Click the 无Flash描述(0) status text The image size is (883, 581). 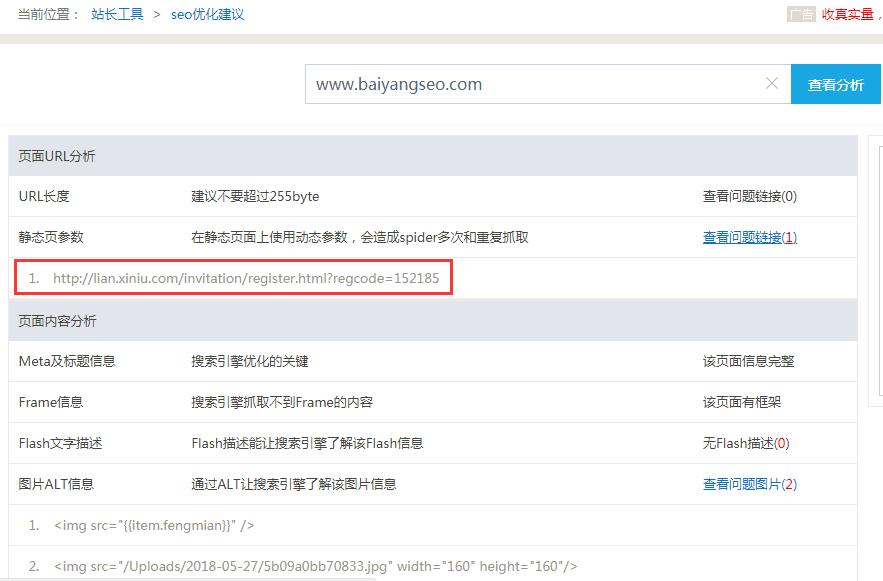745,443
